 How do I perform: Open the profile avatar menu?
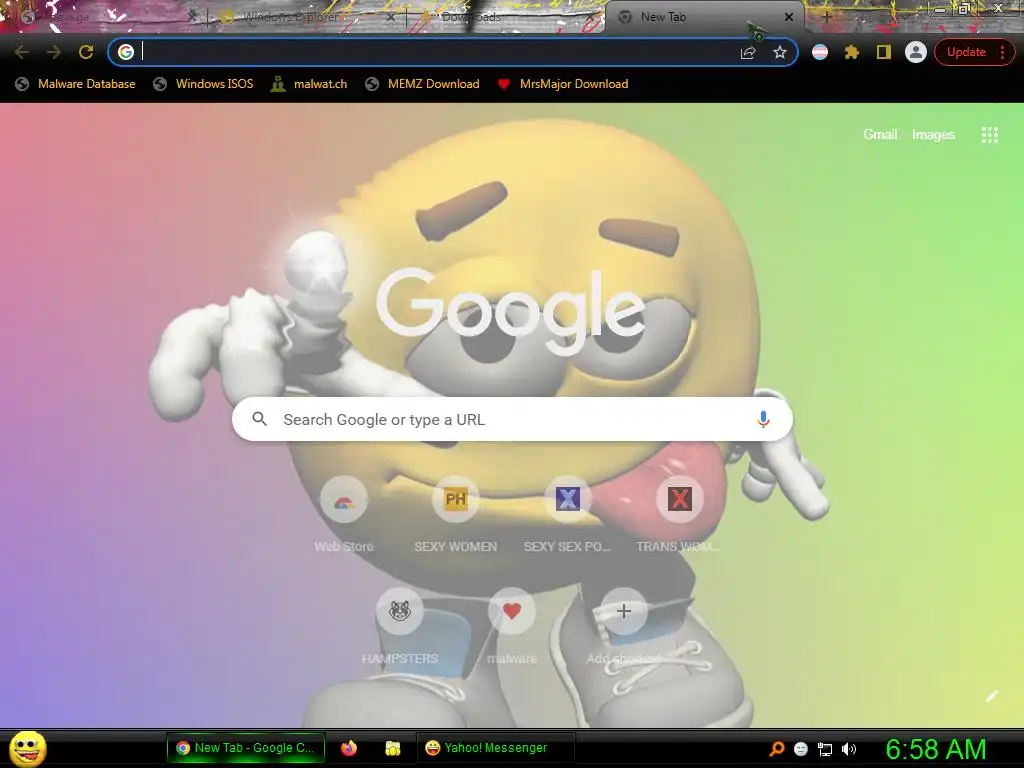(x=916, y=52)
